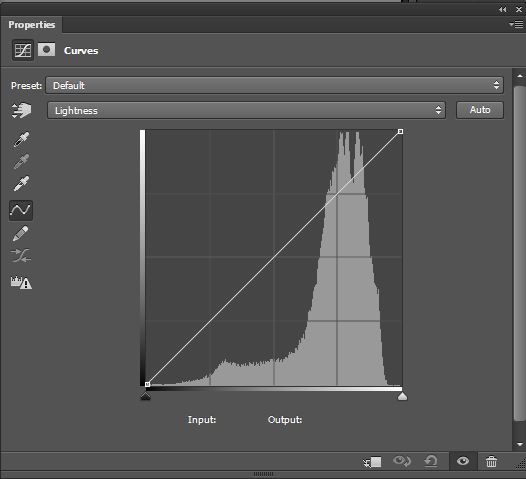Open the Properties panel flyout menu
The image size is (526, 479).
coord(516,24)
